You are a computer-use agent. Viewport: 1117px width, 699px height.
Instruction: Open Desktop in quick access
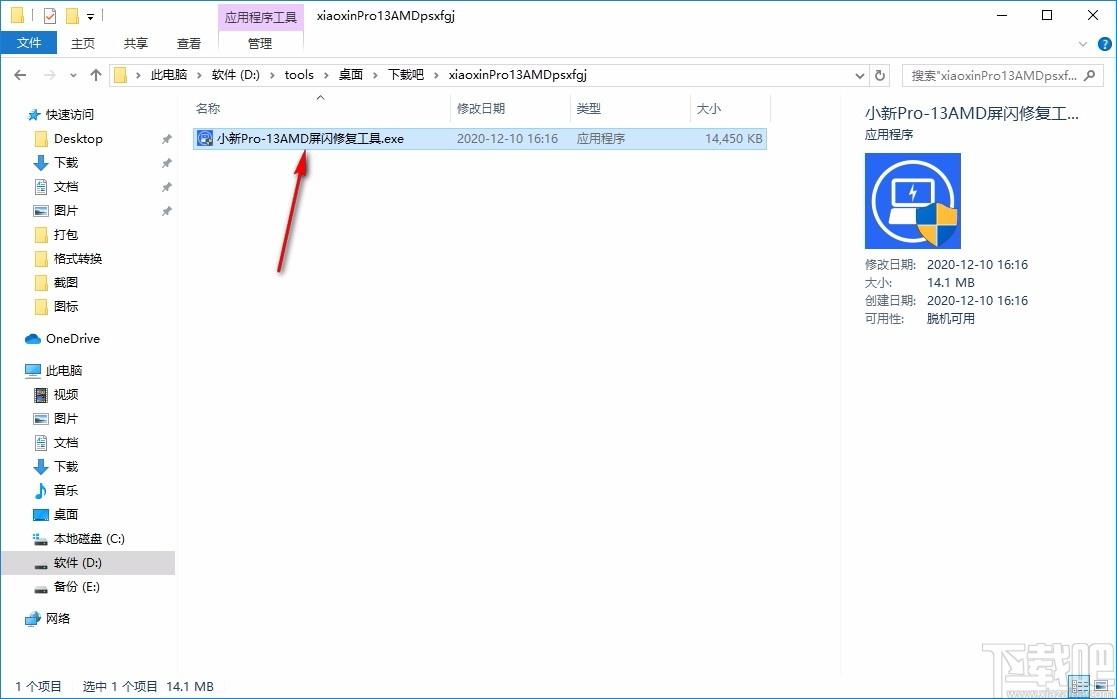tap(78, 139)
